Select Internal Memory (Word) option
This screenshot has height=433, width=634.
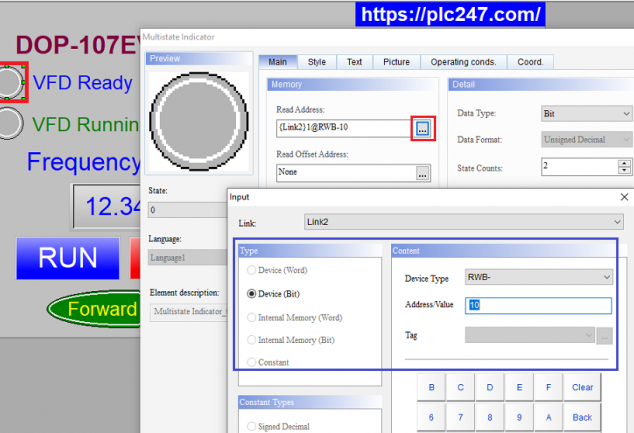[251, 318]
